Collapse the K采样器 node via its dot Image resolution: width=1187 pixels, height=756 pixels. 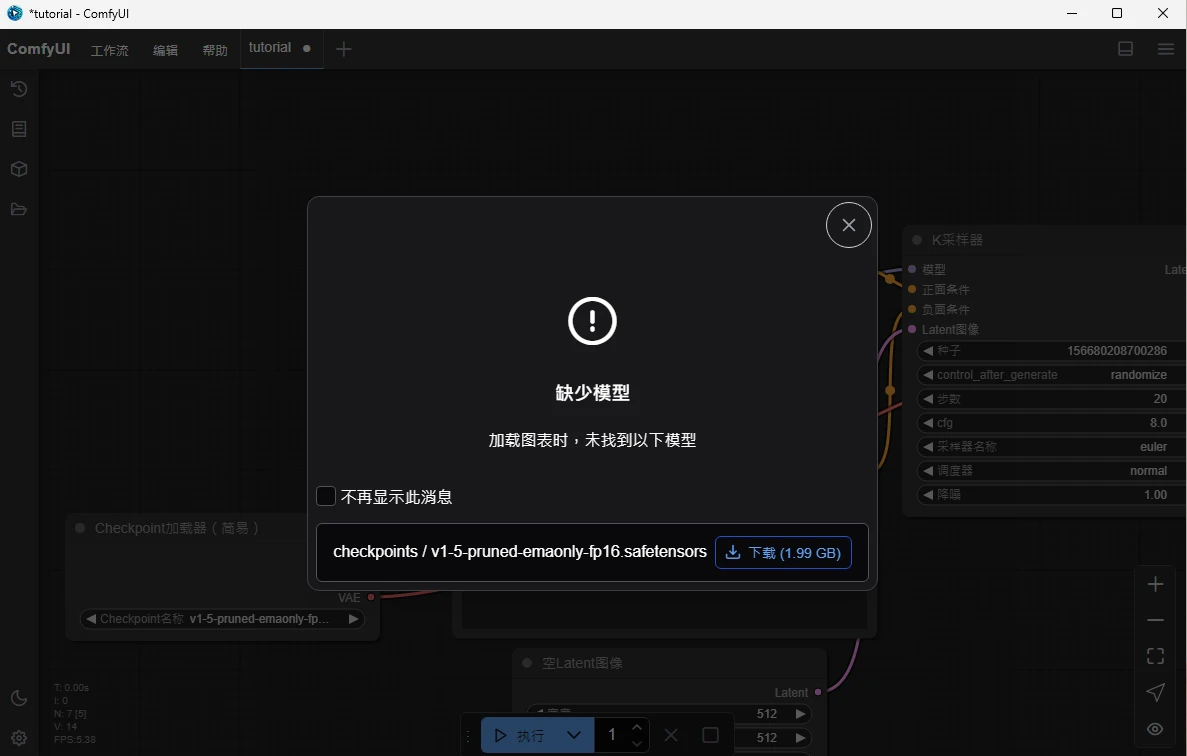click(x=917, y=240)
